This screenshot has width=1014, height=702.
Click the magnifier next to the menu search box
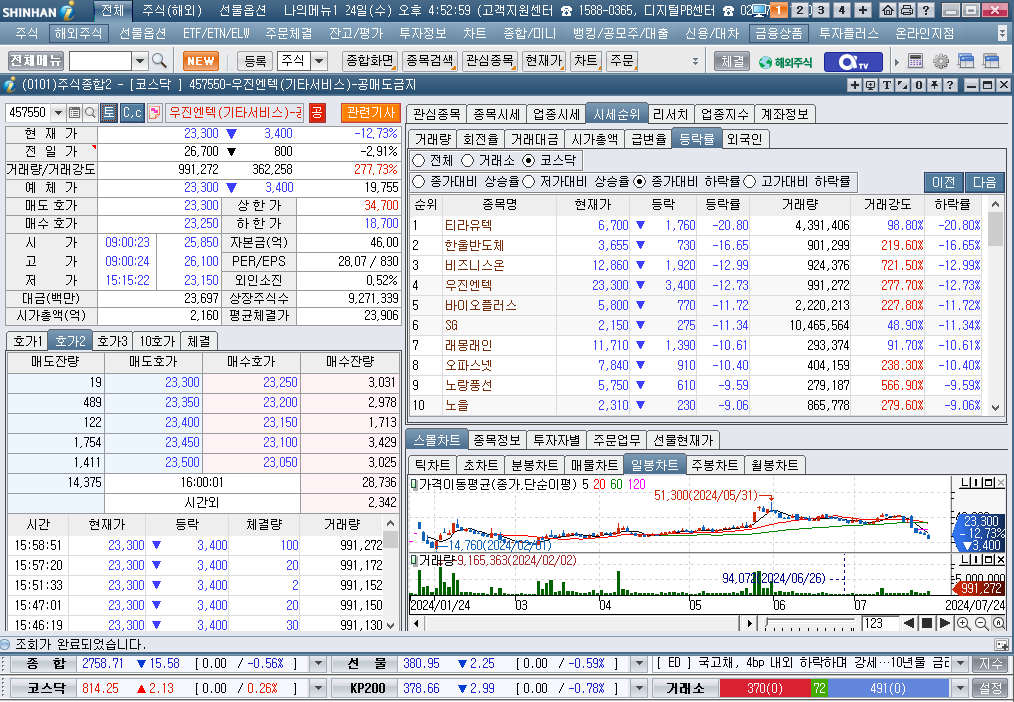159,61
